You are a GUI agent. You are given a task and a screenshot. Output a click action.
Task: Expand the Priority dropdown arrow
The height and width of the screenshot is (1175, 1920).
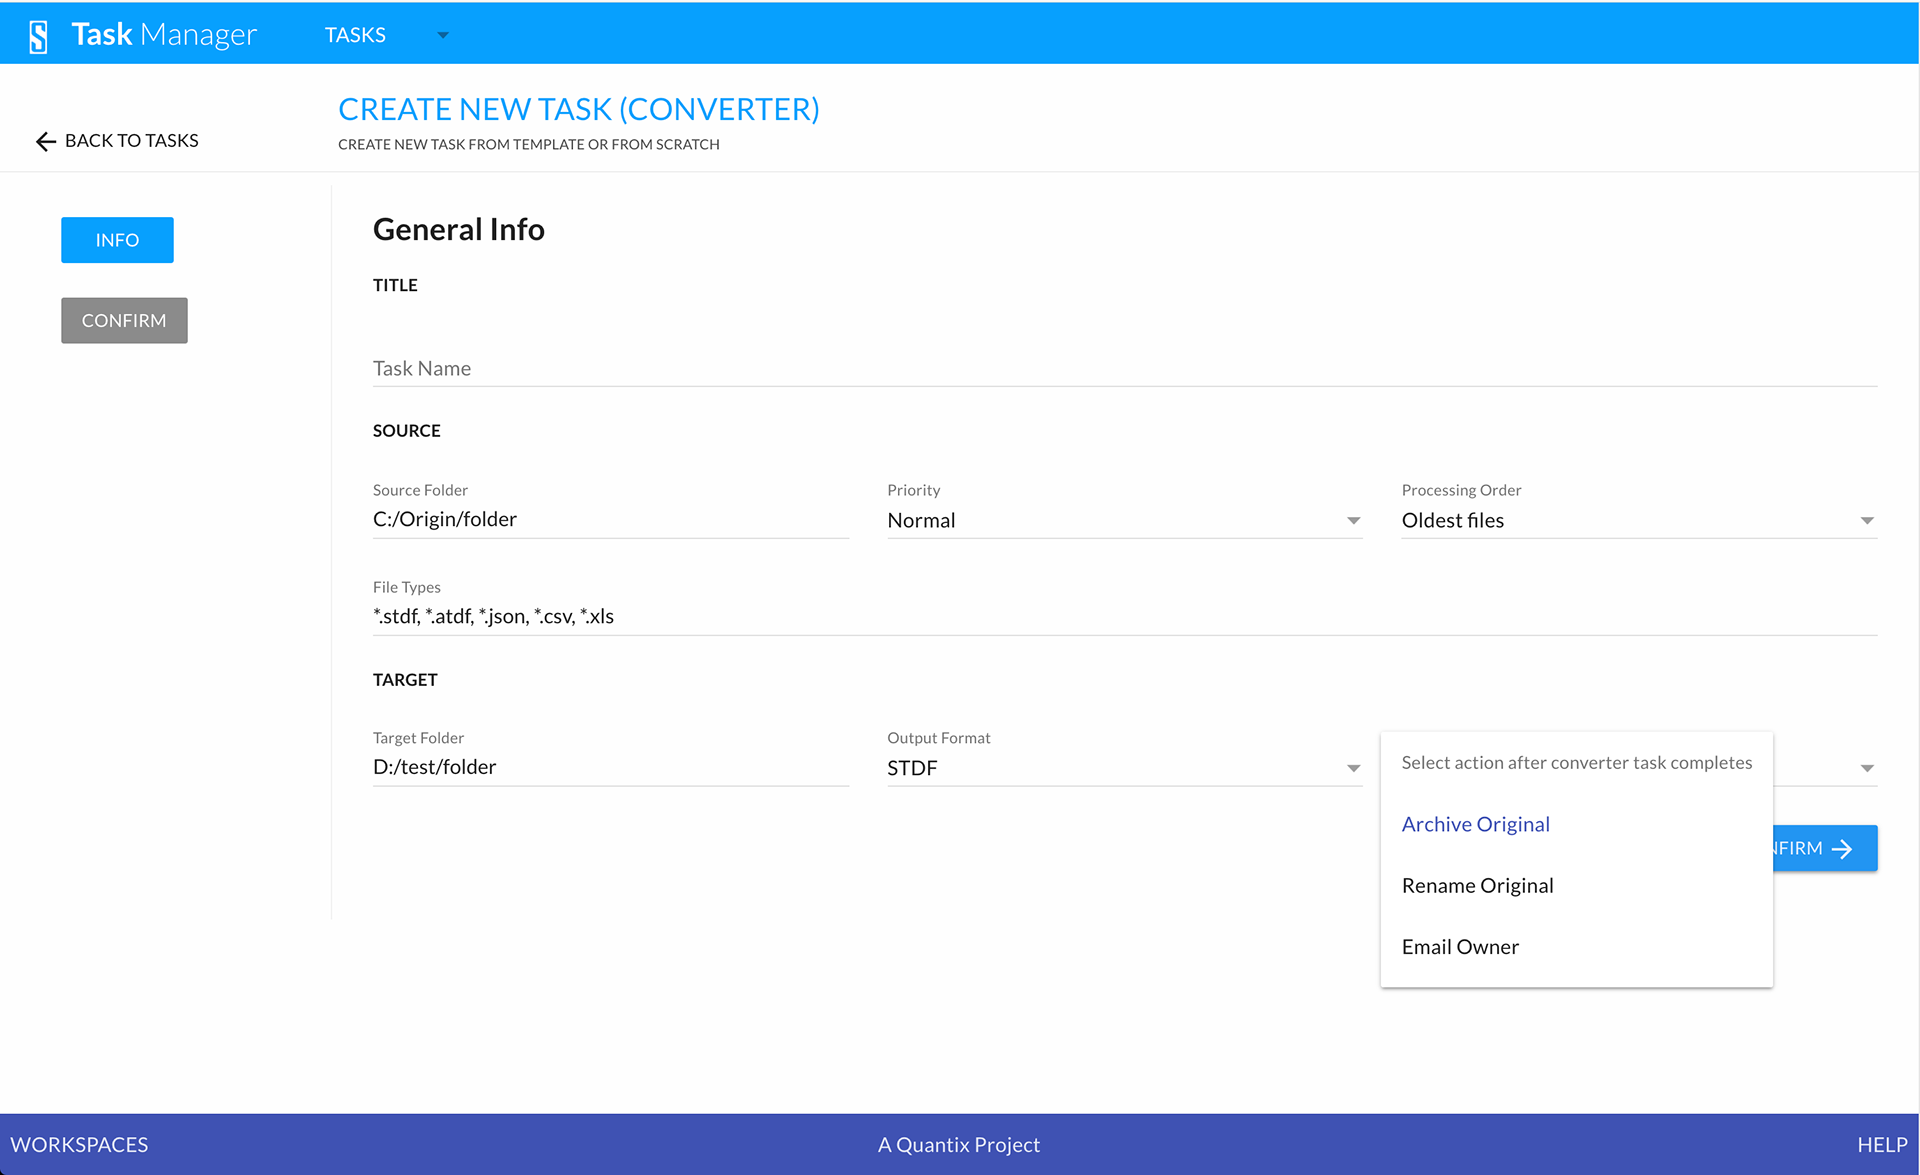pyautogui.click(x=1353, y=521)
